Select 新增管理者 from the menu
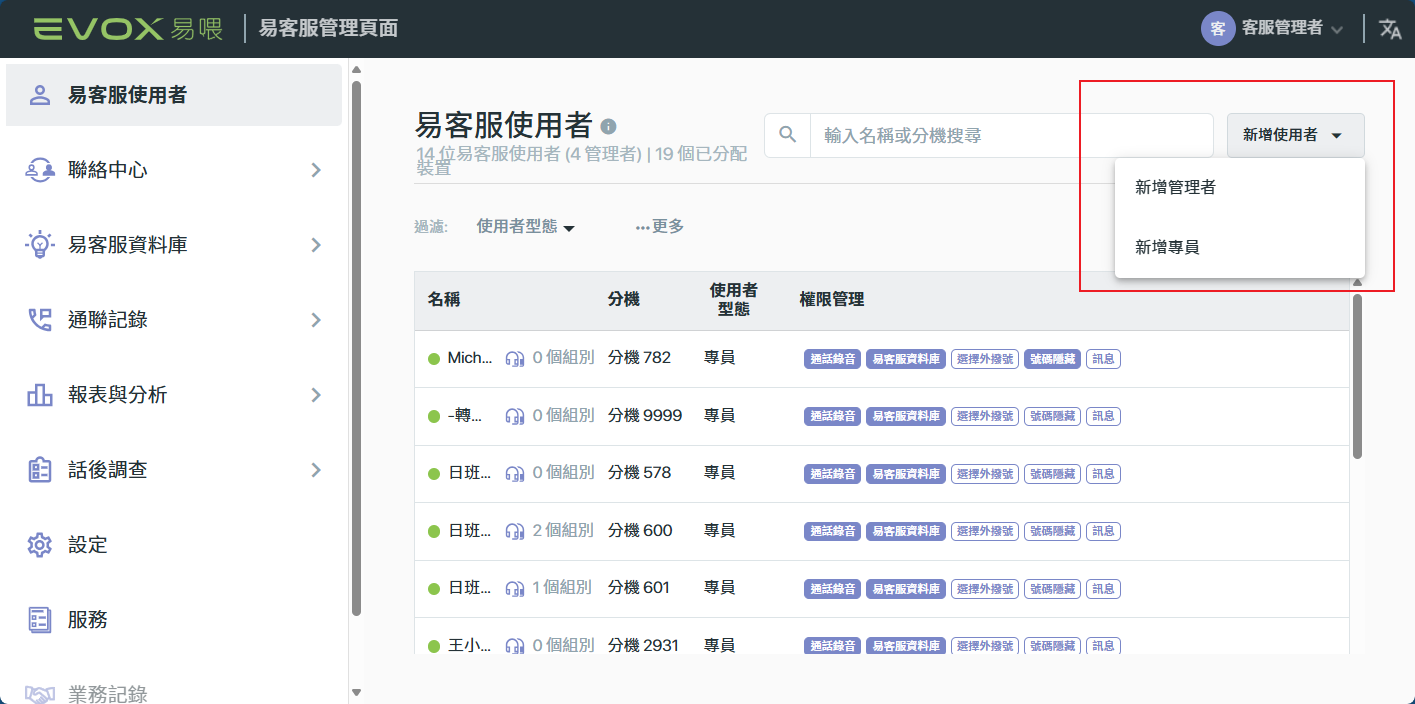 1176,187
